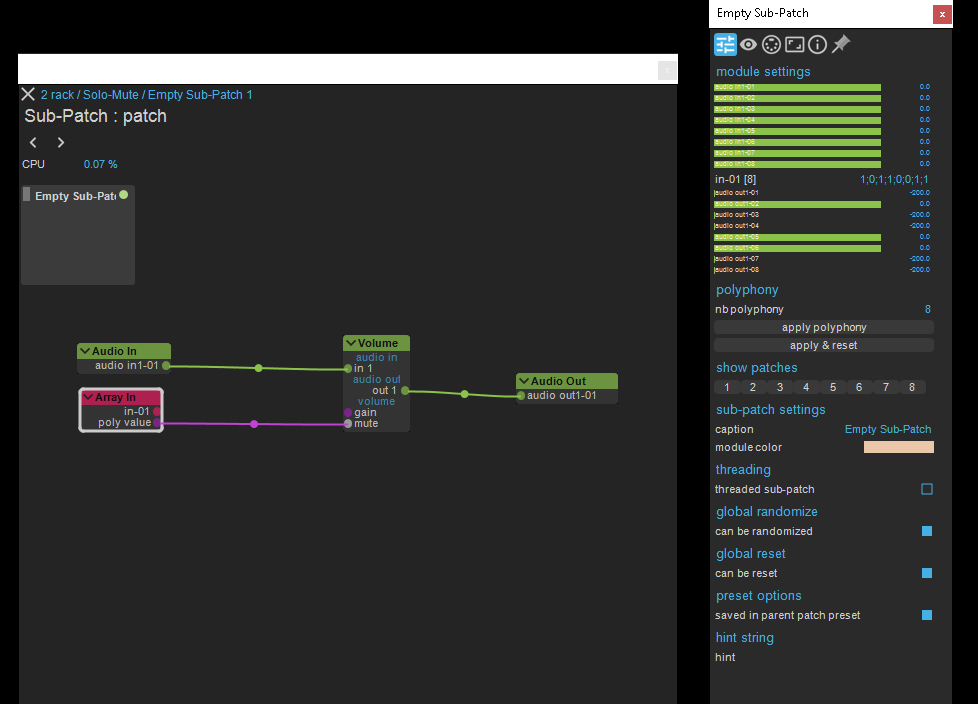This screenshot has height=704, width=978.
Task: Open the module settings sliders tab
Action: (725, 44)
